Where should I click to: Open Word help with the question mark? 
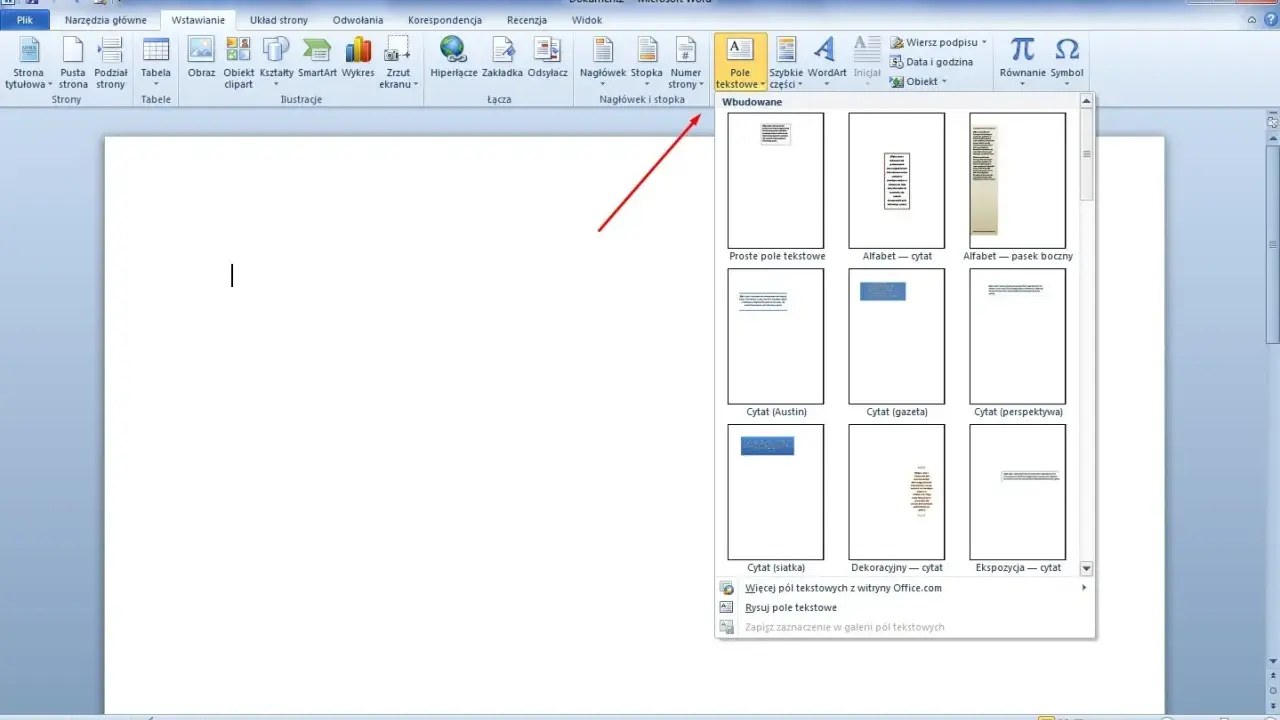tap(1270, 20)
